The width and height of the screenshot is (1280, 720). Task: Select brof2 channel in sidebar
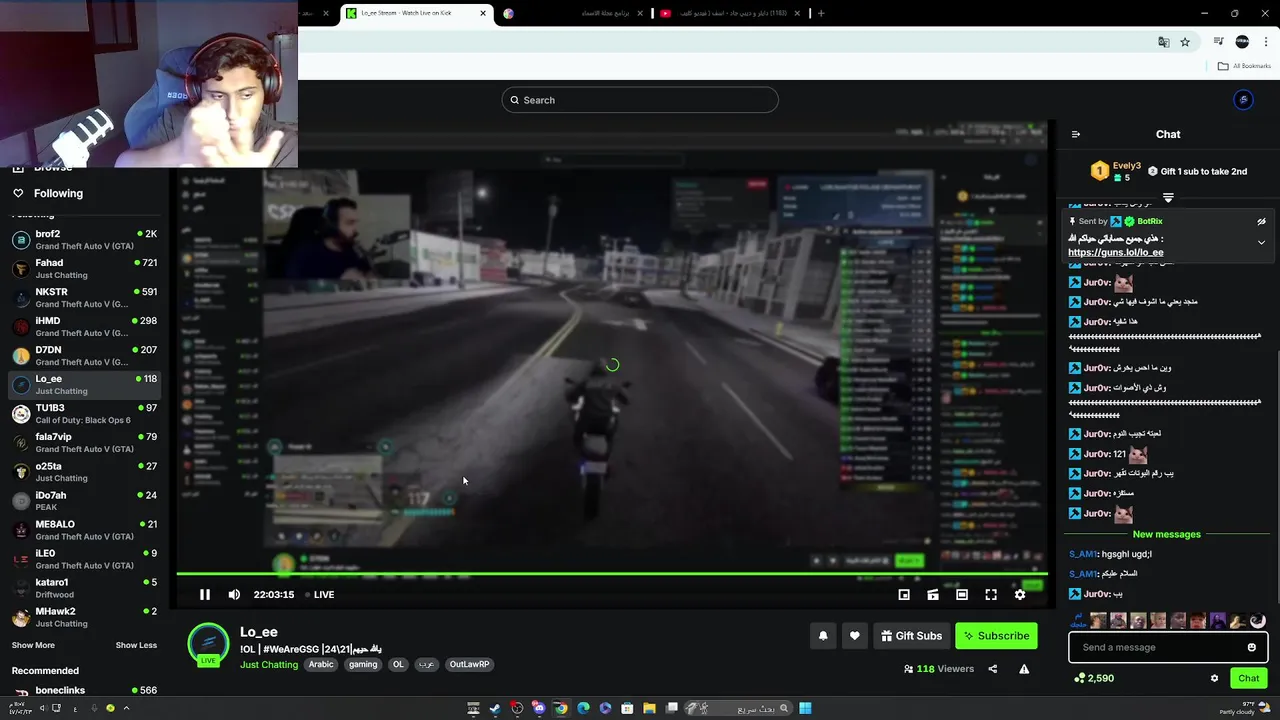84,240
